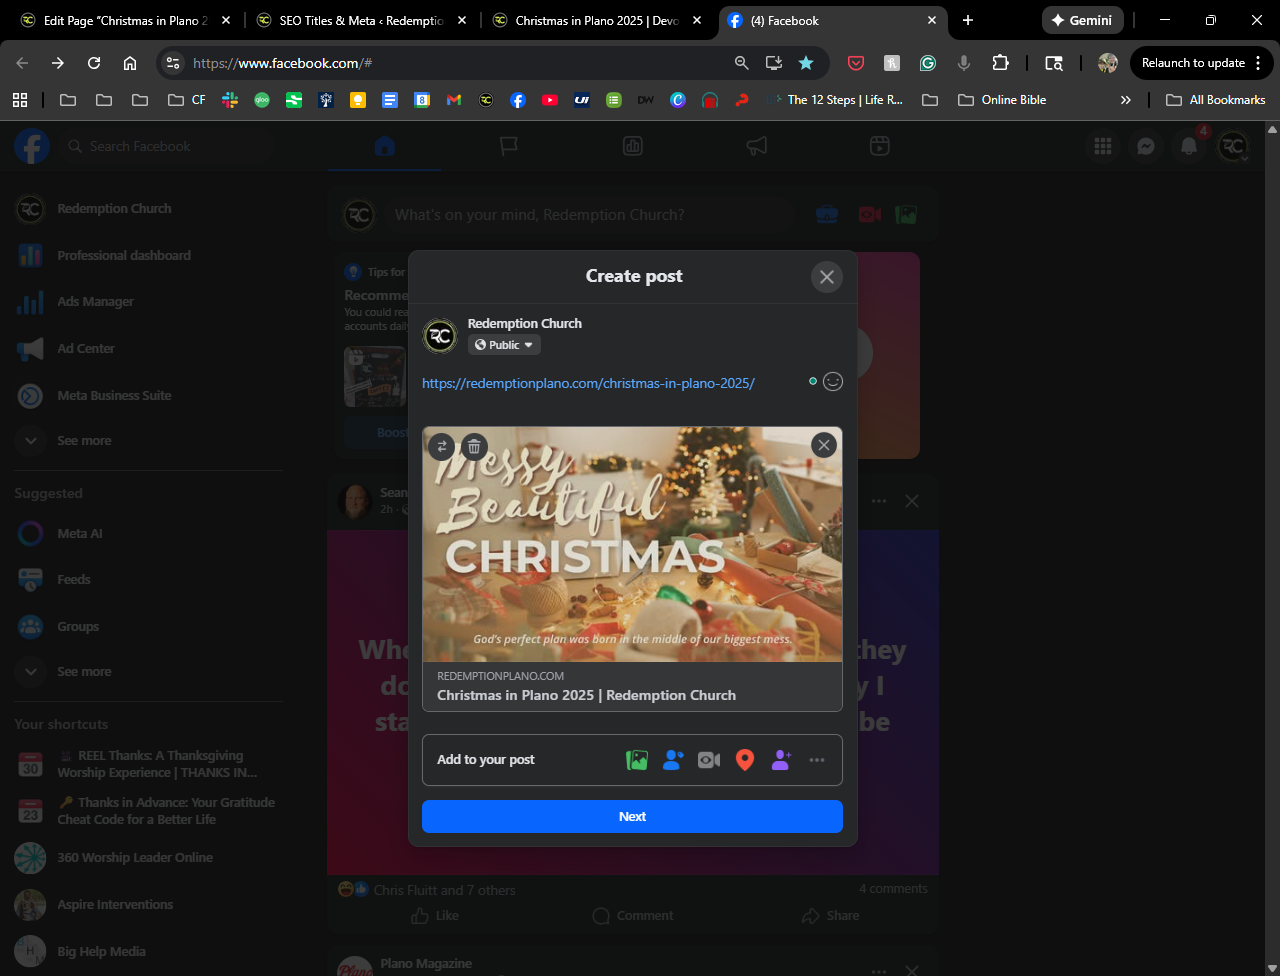Click the browser address bar URL
The height and width of the screenshot is (976, 1280).
[450, 63]
